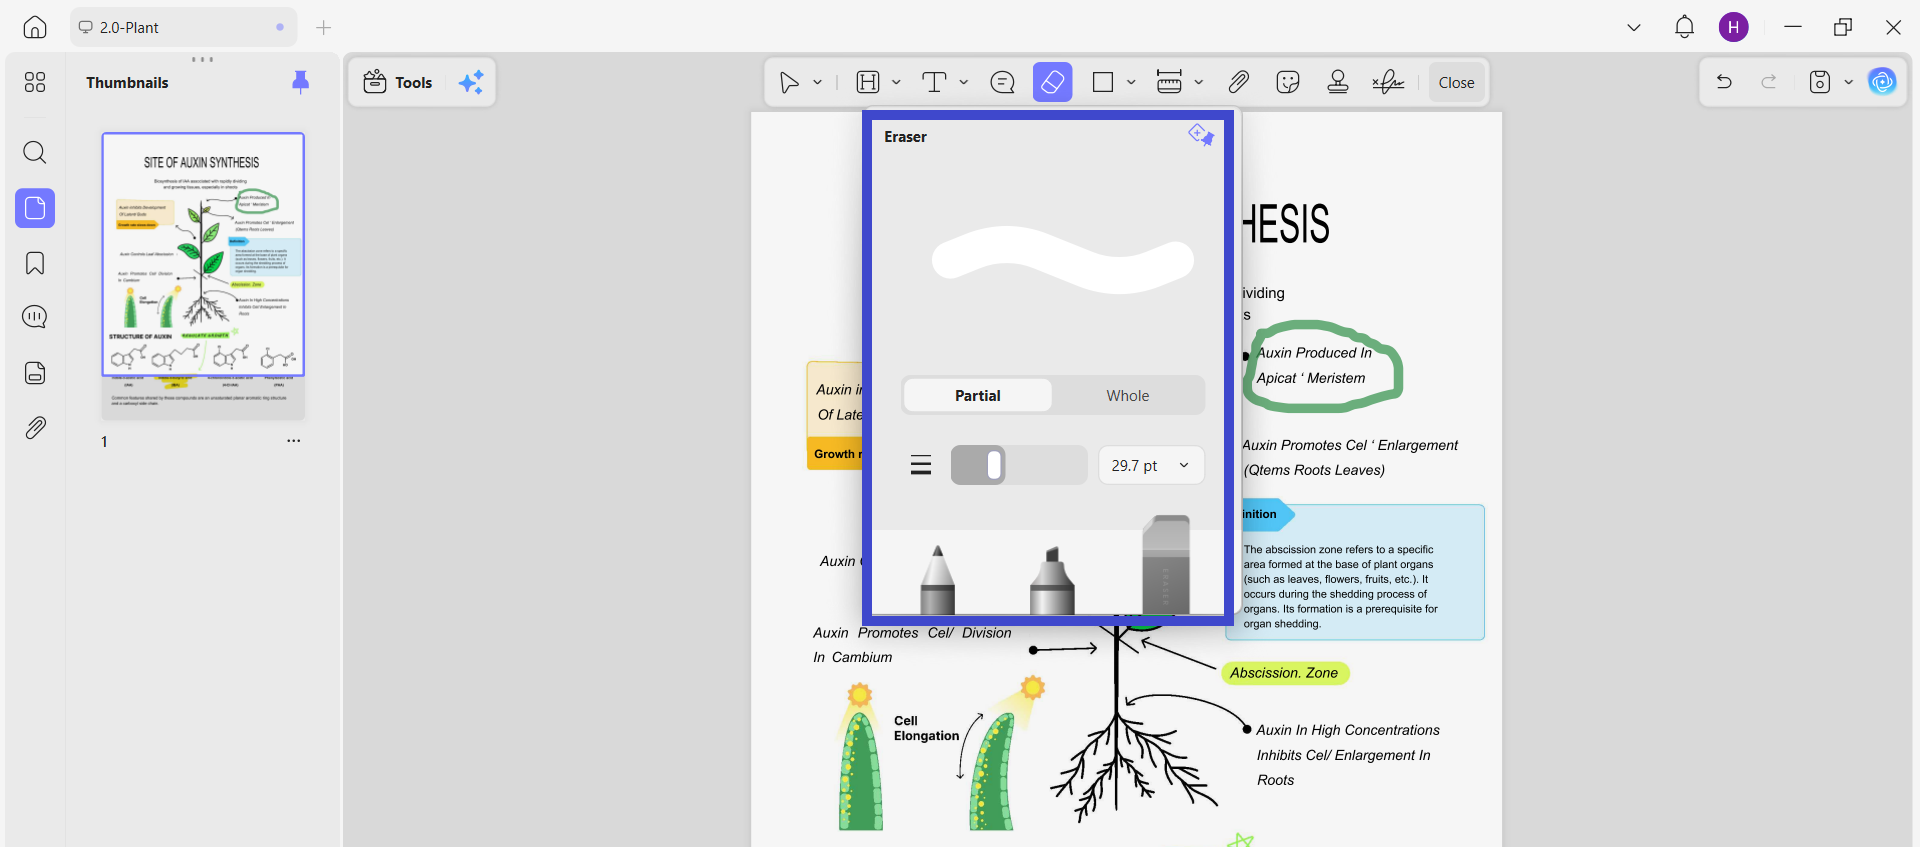Select the stamp tool
This screenshot has width=1920, height=847.
1338,82
